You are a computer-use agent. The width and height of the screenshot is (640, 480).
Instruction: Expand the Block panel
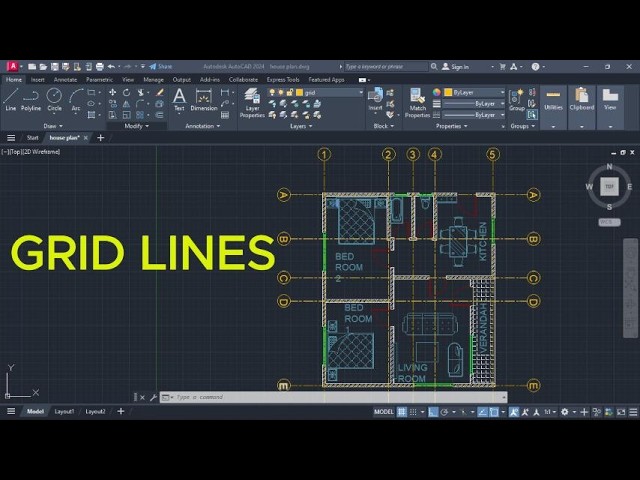click(x=384, y=126)
